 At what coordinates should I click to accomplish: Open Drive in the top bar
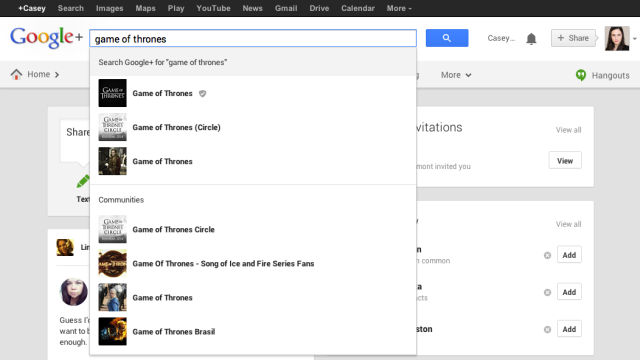[x=319, y=8]
